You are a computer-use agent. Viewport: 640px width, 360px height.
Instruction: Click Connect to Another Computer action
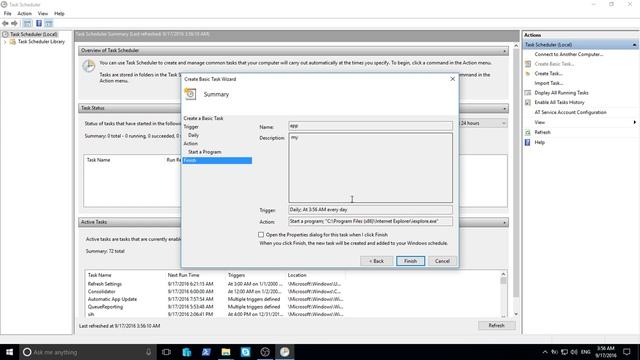click(x=569, y=54)
